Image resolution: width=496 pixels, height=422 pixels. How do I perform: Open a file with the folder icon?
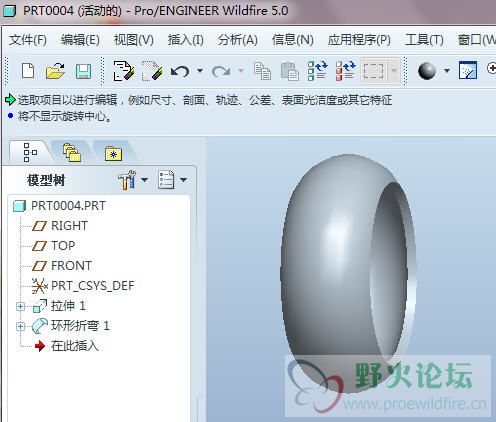pos(55,71)
